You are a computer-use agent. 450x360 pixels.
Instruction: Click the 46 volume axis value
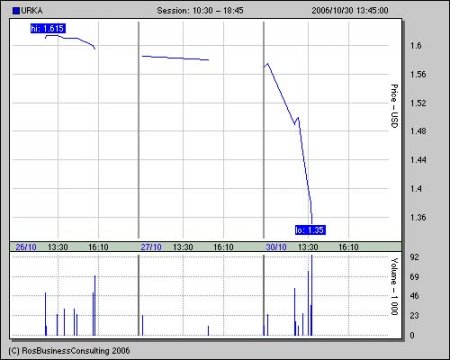(414, 296)
